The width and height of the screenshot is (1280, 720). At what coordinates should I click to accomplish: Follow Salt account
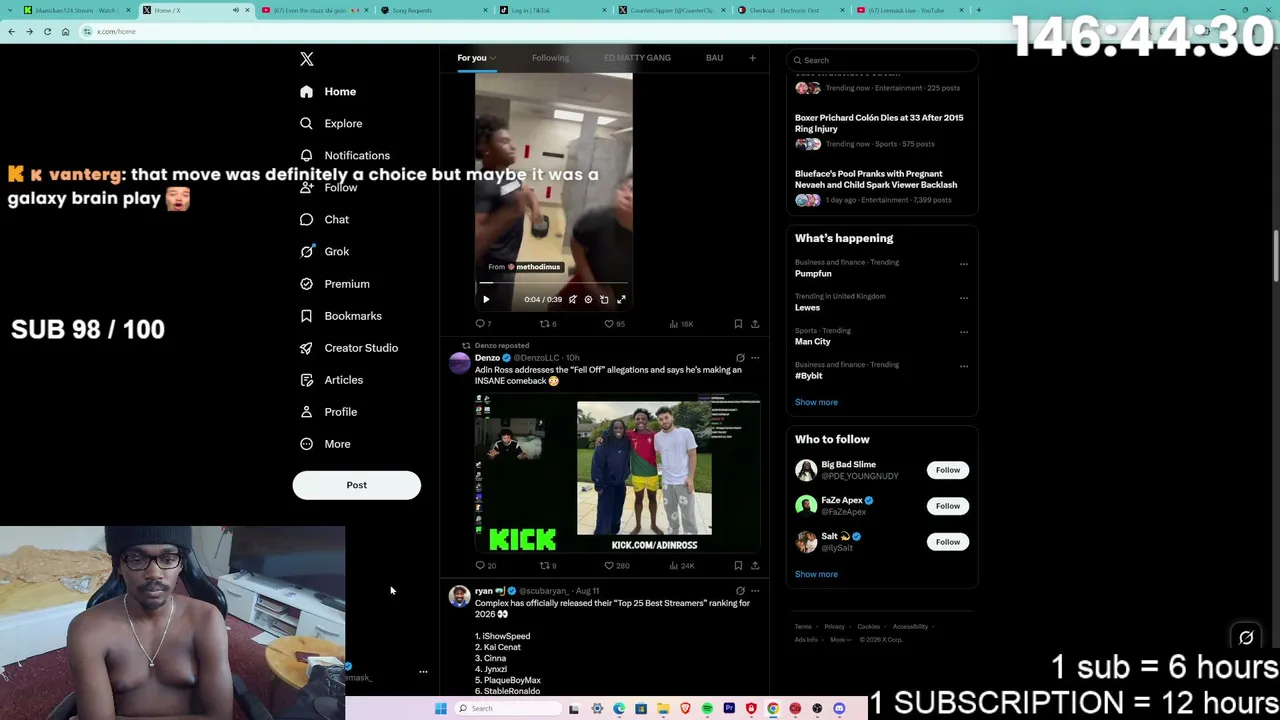tap(947, 542)
